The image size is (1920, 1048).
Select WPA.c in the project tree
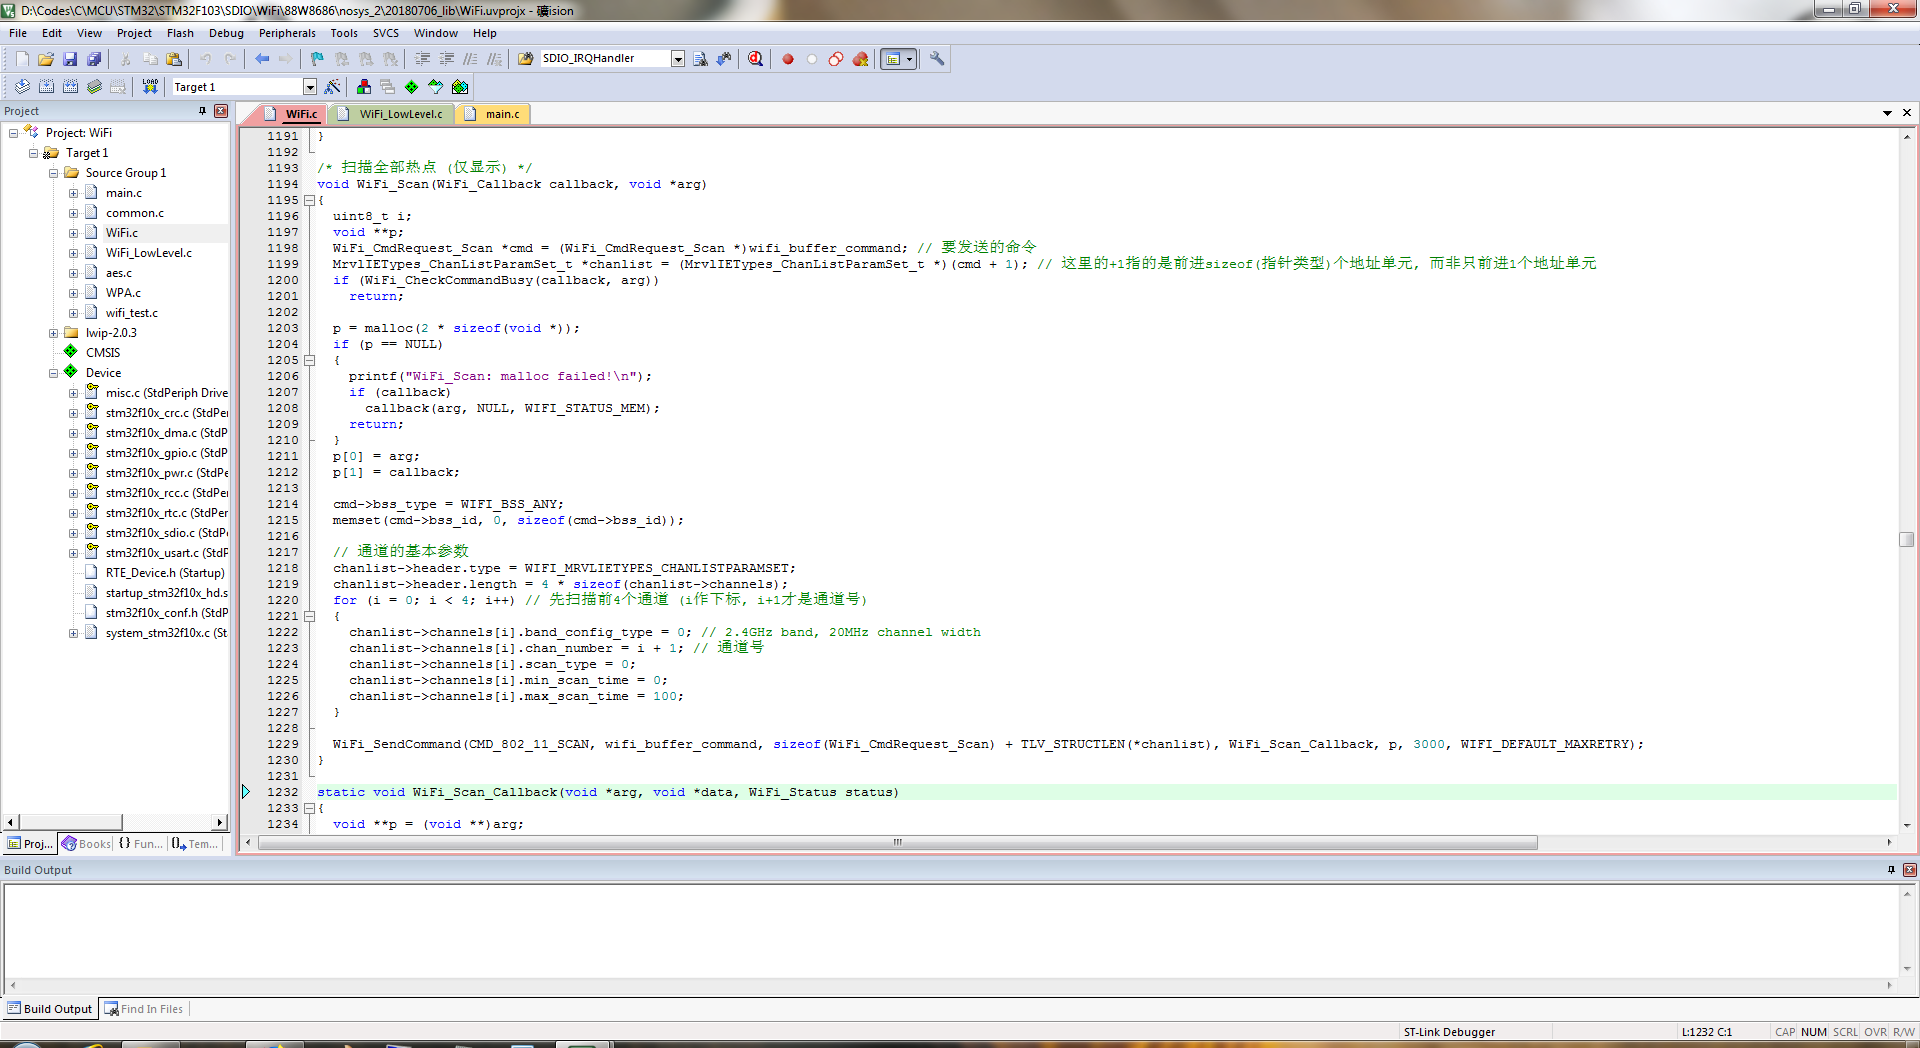123,293
